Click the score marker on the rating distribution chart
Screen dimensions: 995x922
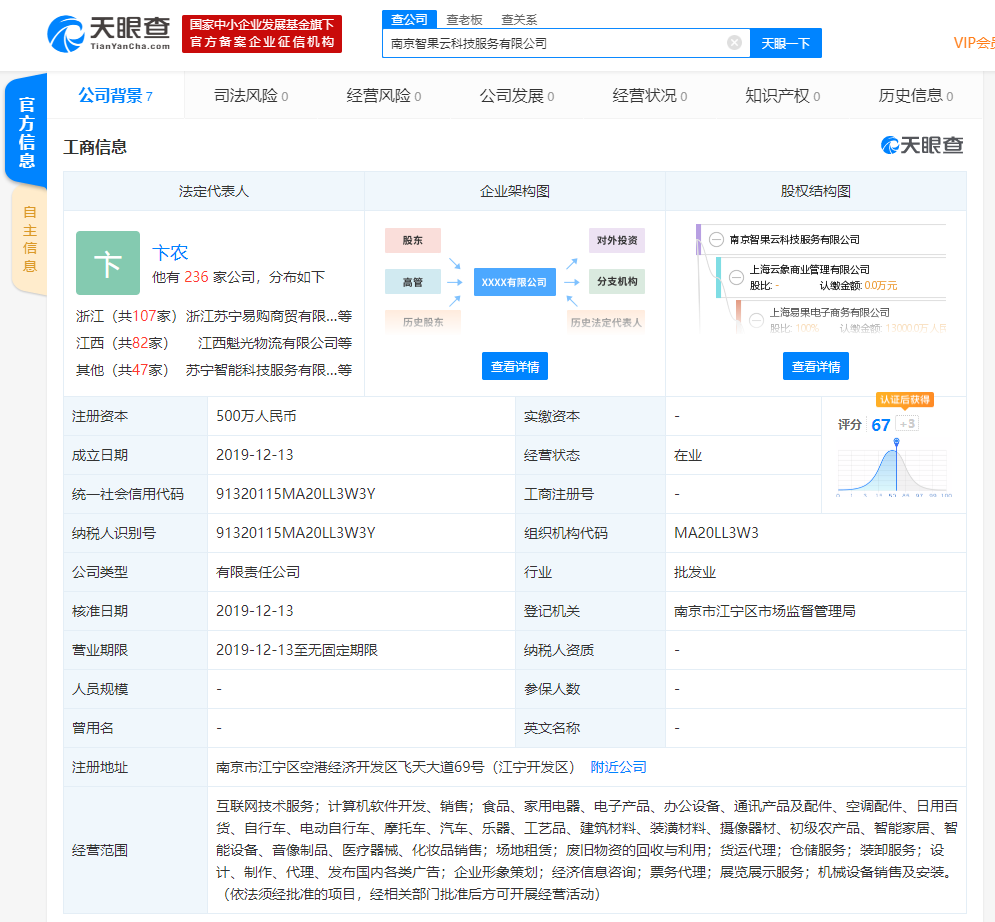pyautogui.click(x=905, y=425)
